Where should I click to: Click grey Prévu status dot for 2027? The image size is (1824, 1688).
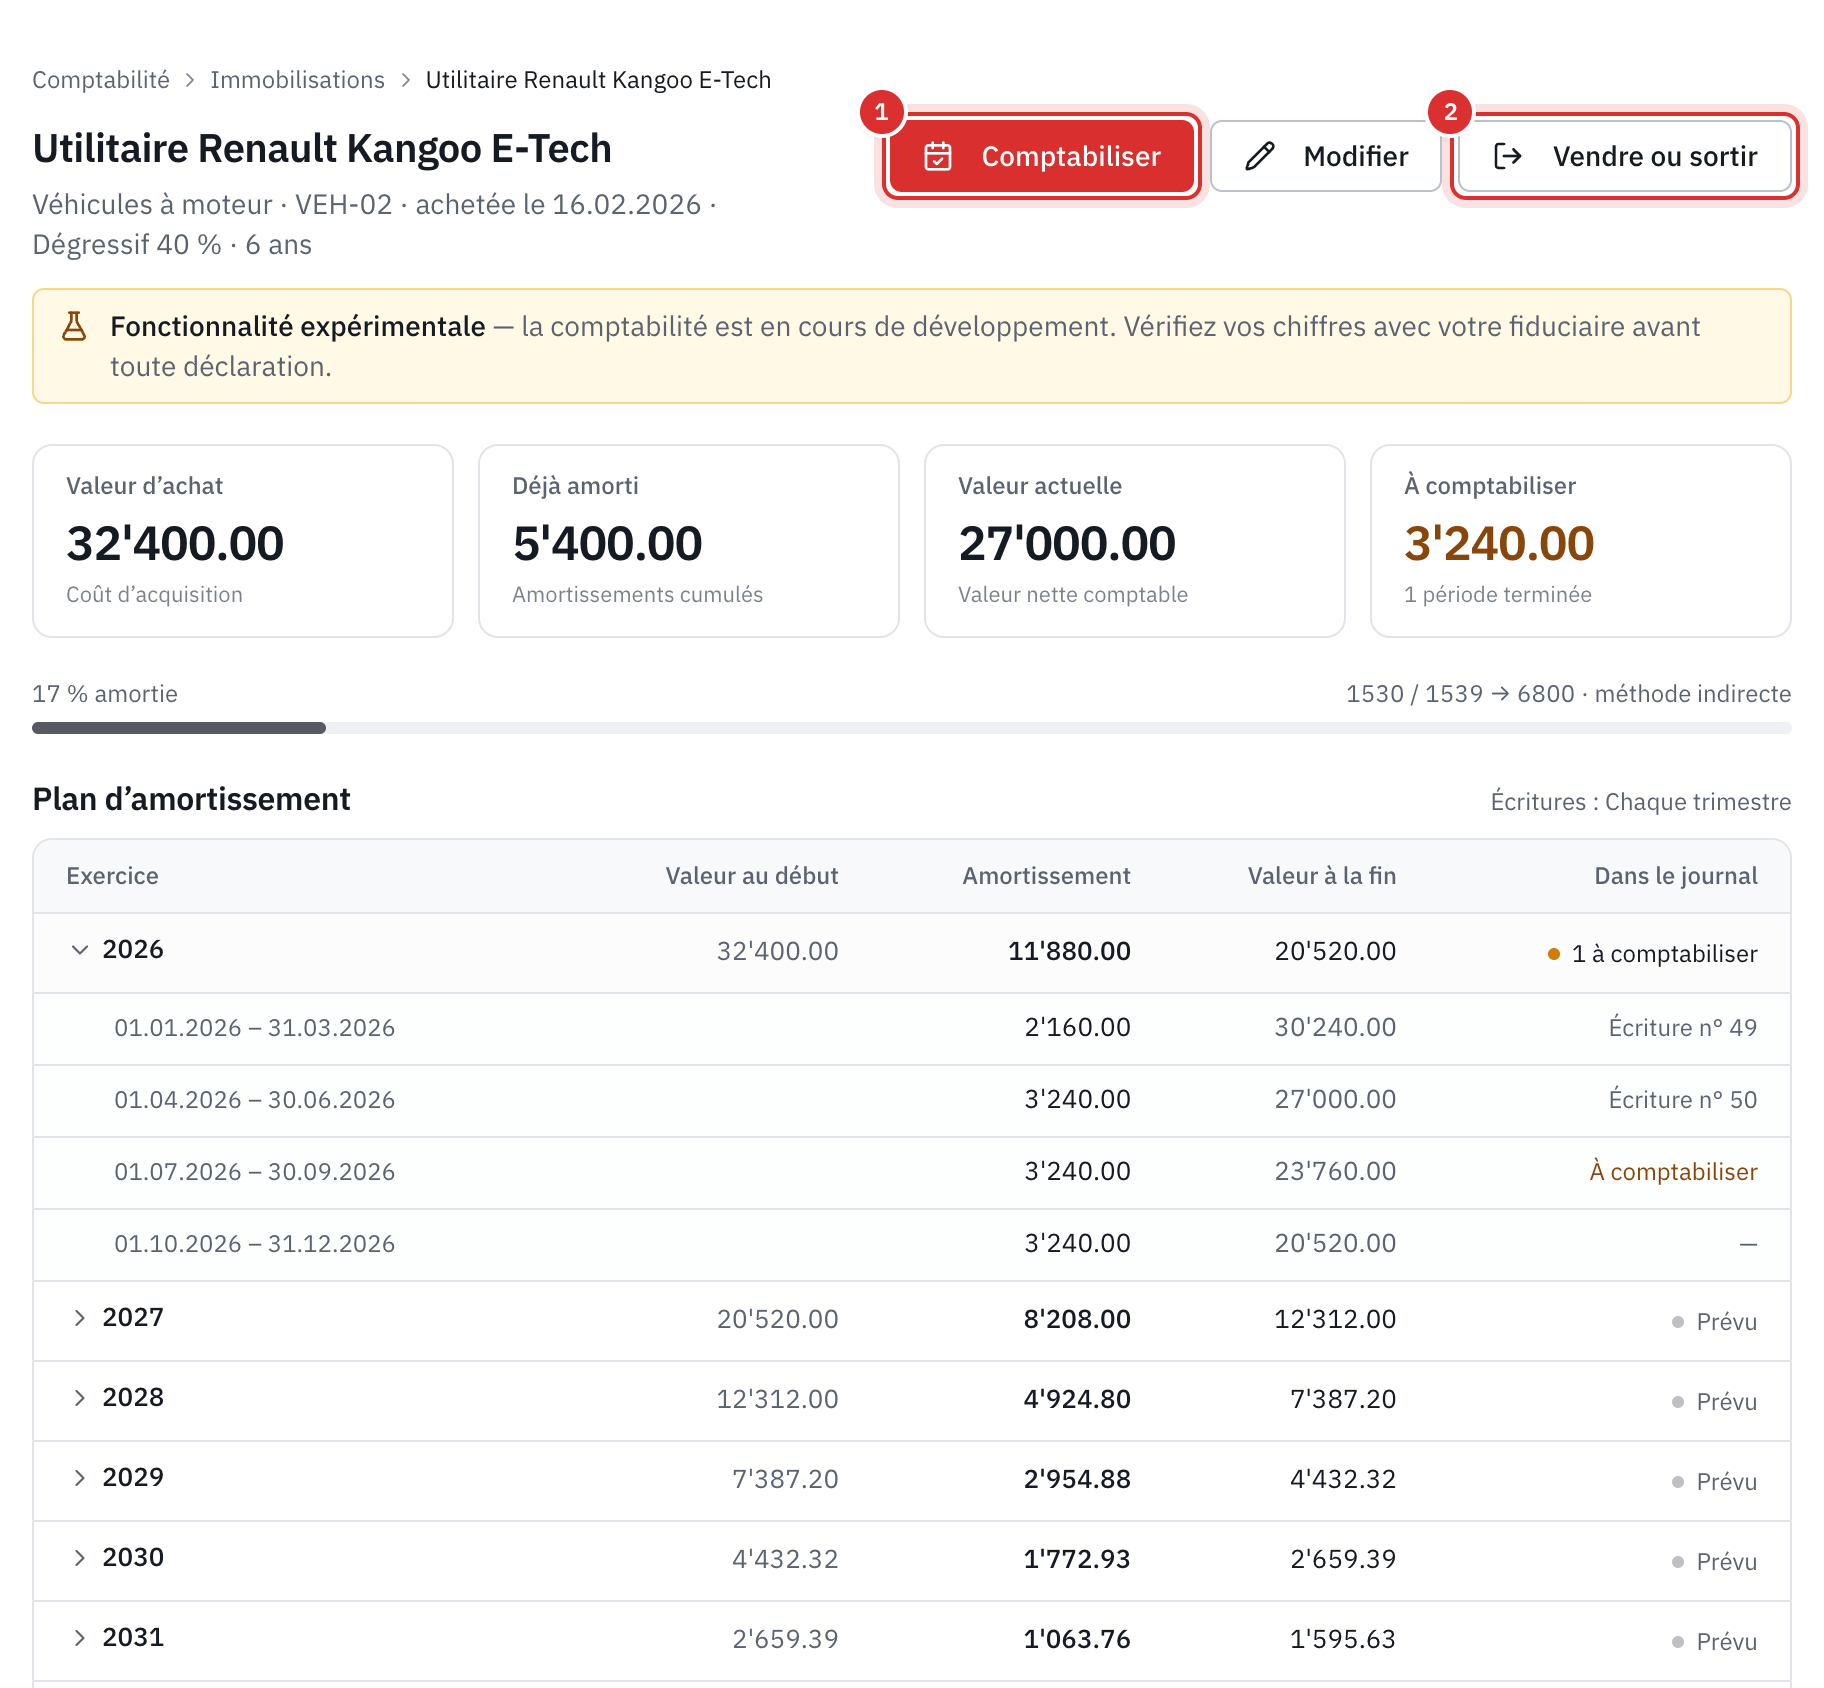[1678, 1322]
